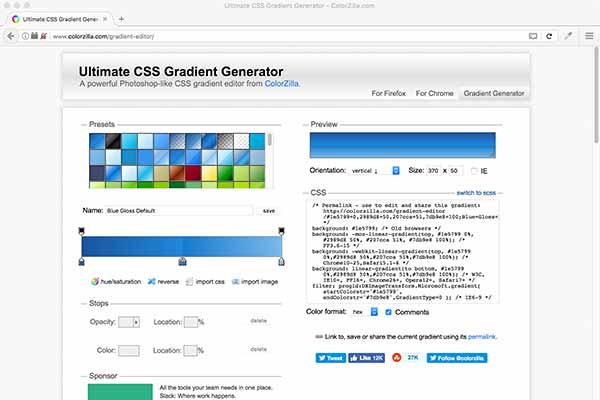The width and height of the screenshot is (600, 400).
Task: Click the page vertical scrollbar
Action: click(596, 95)
